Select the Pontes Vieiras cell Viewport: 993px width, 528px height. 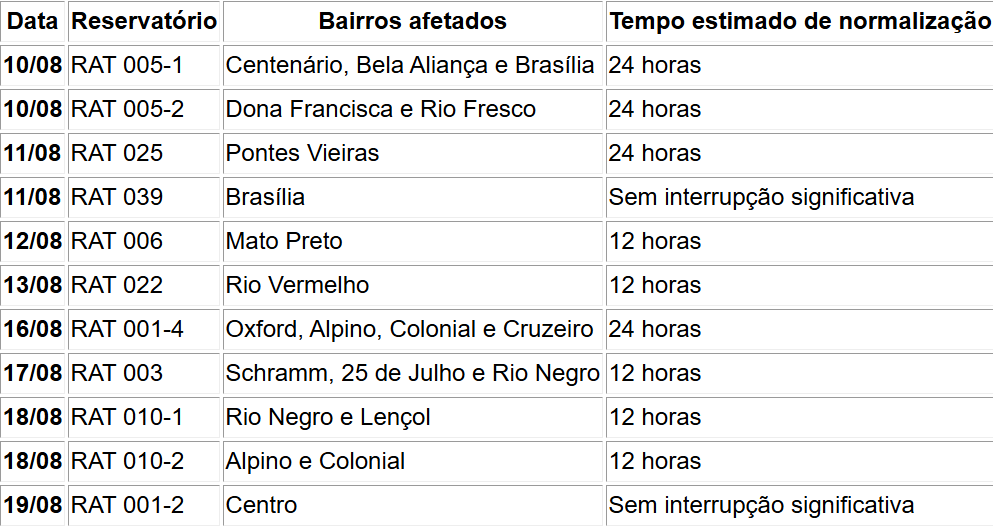click(413, 153)
